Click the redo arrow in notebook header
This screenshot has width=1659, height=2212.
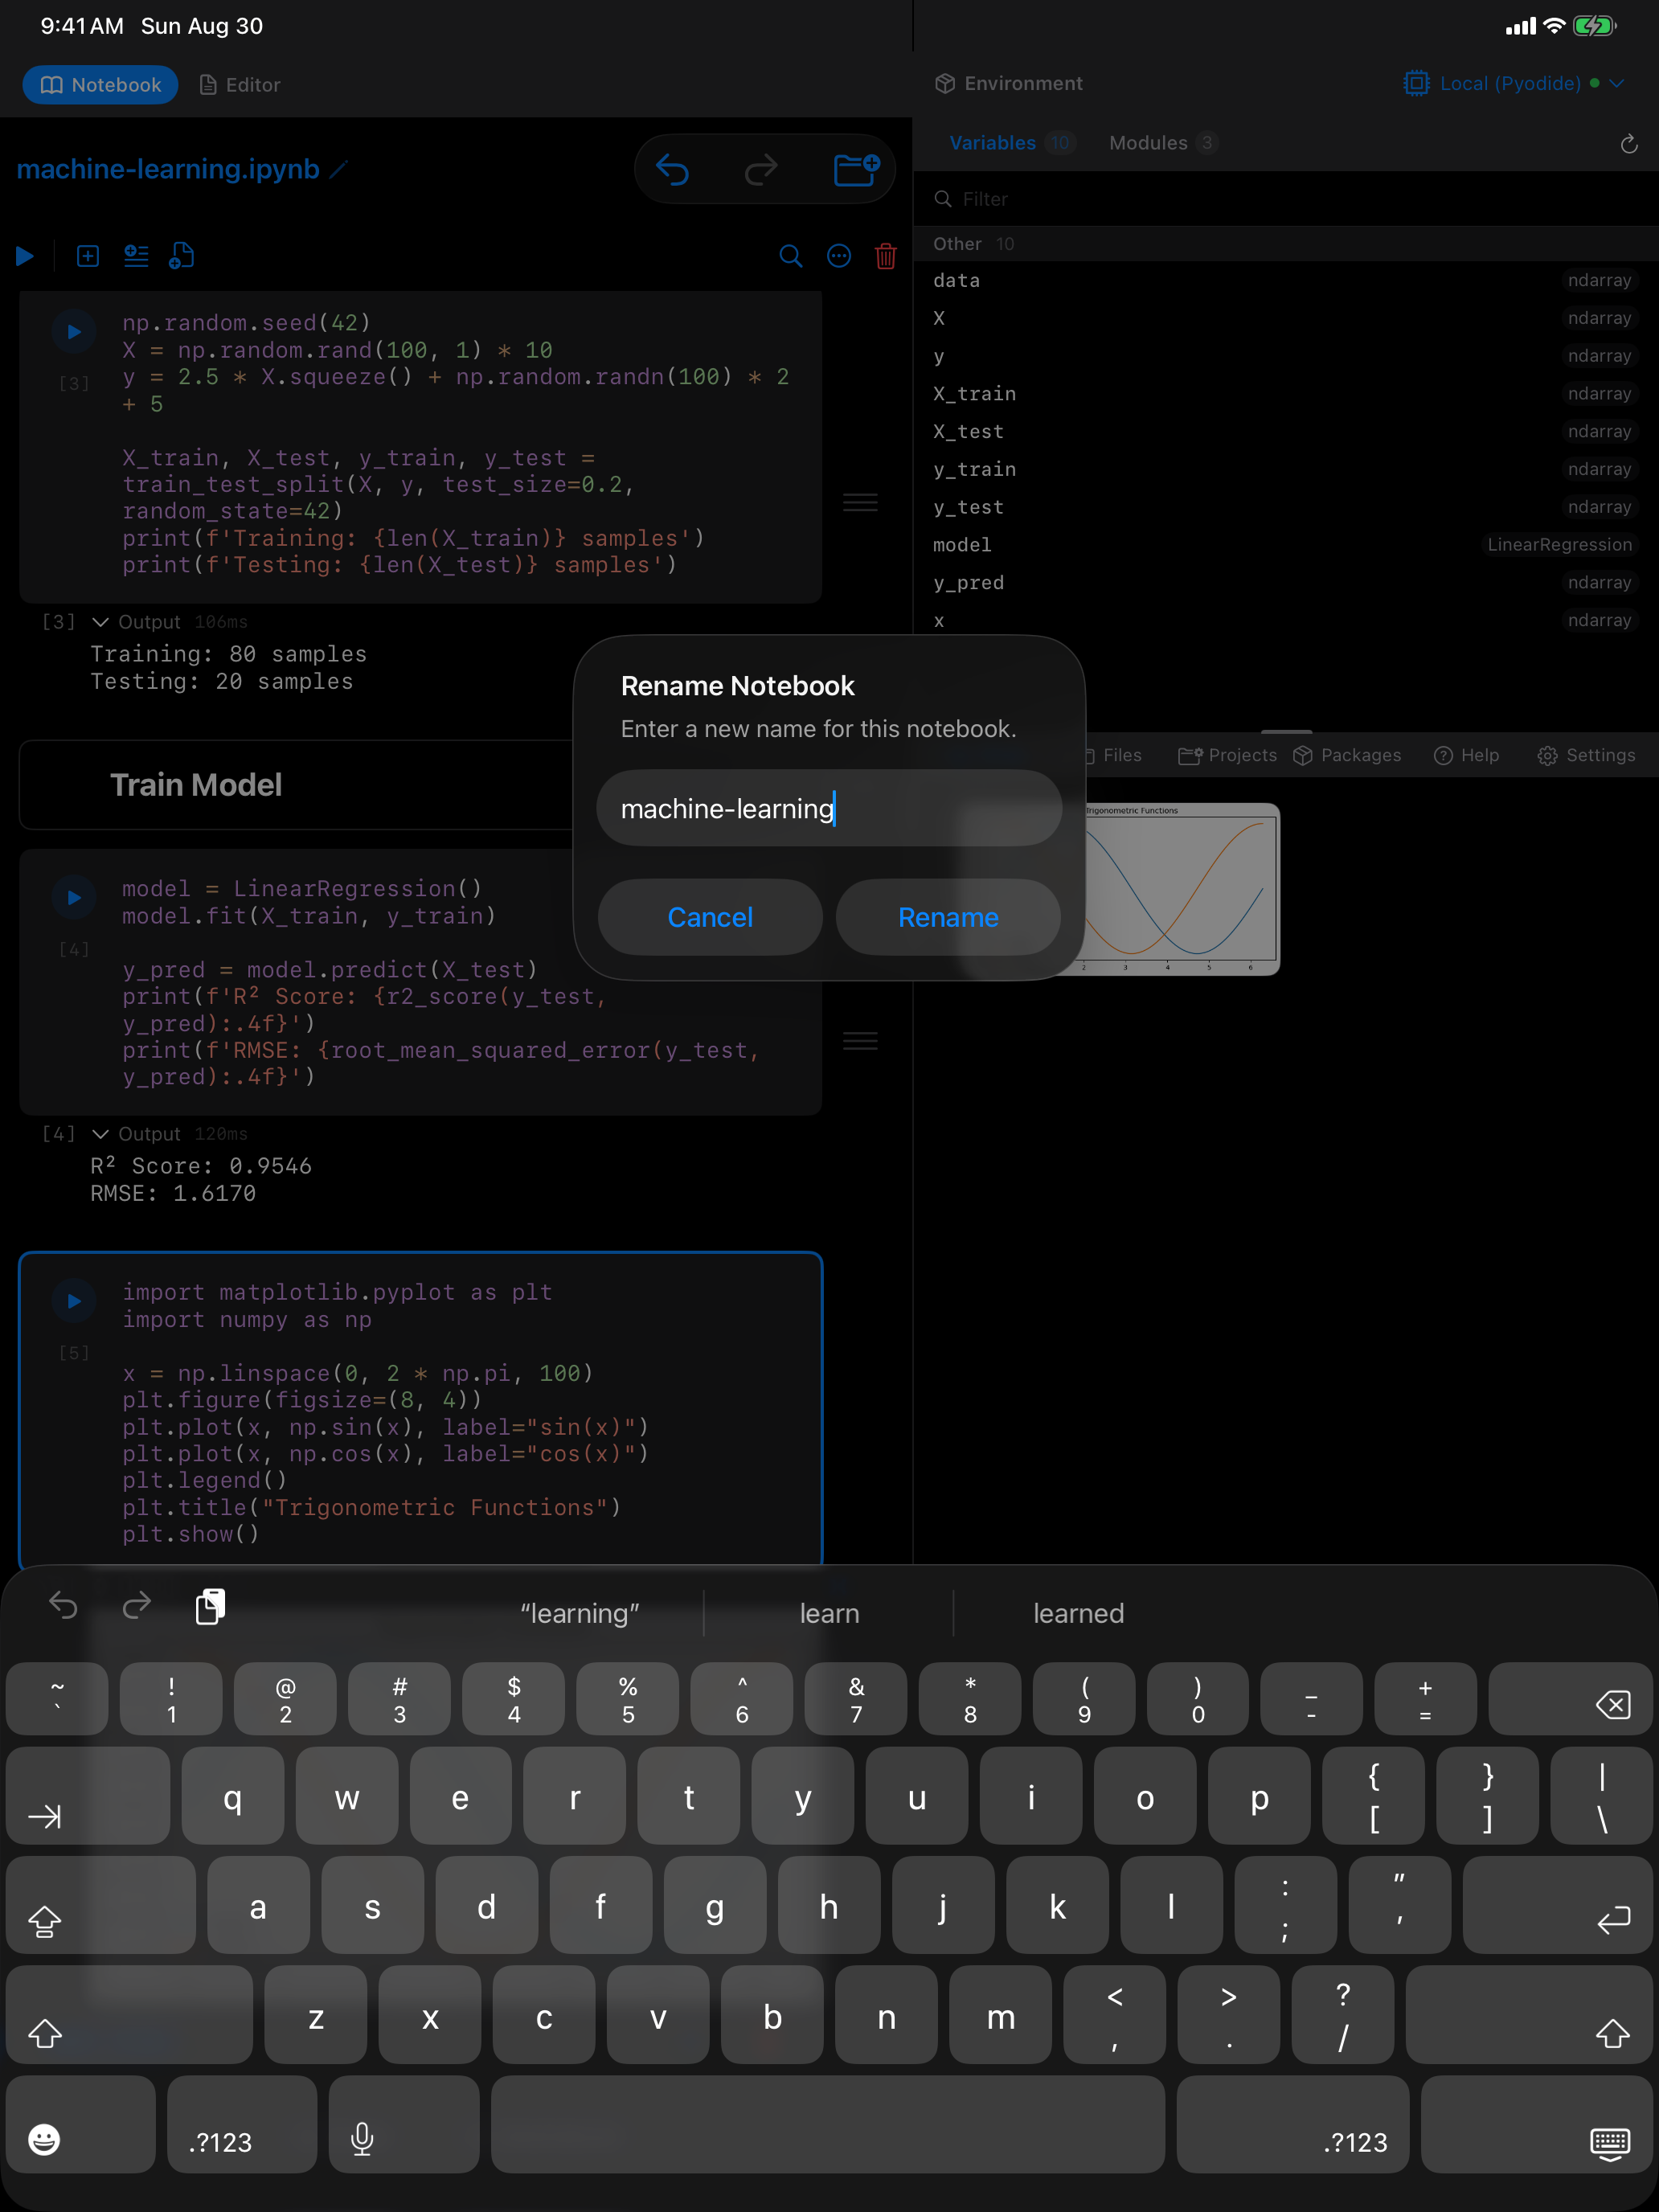pyautogui.click(x=761, y=170)
